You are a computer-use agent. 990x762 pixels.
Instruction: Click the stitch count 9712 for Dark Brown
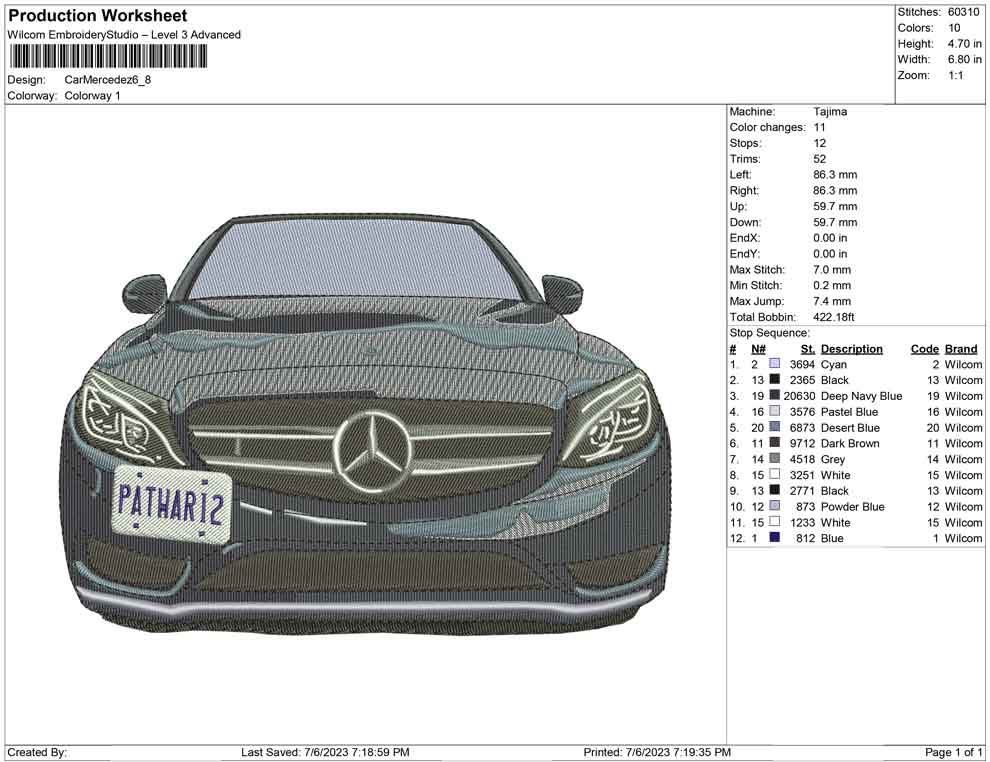[802, 443]
